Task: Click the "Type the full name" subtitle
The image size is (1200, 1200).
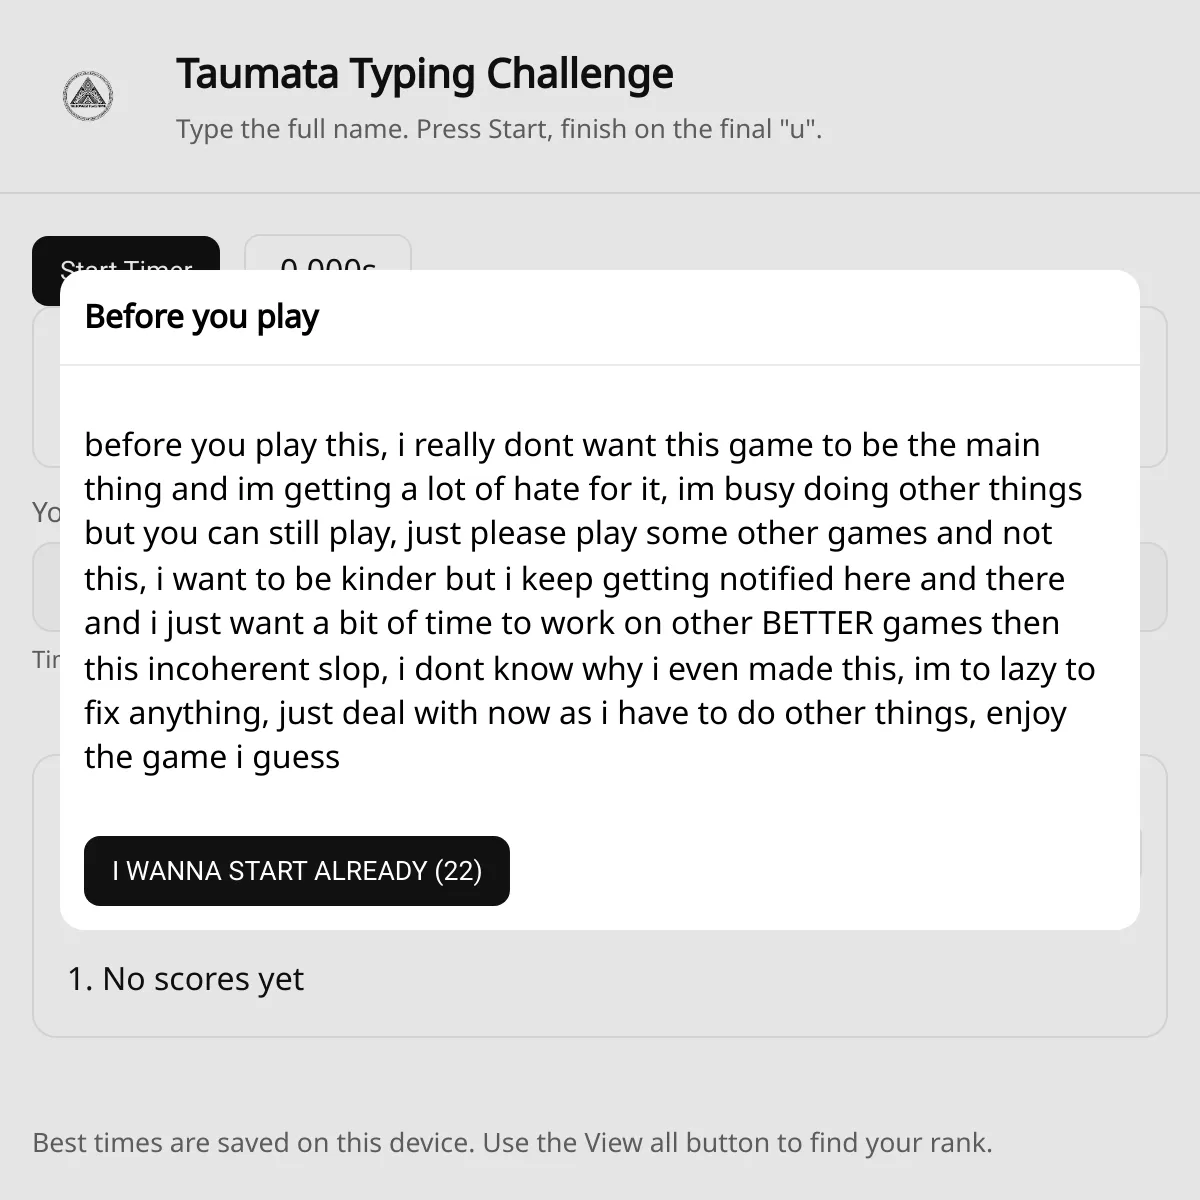Action: (x=499, y=129)
